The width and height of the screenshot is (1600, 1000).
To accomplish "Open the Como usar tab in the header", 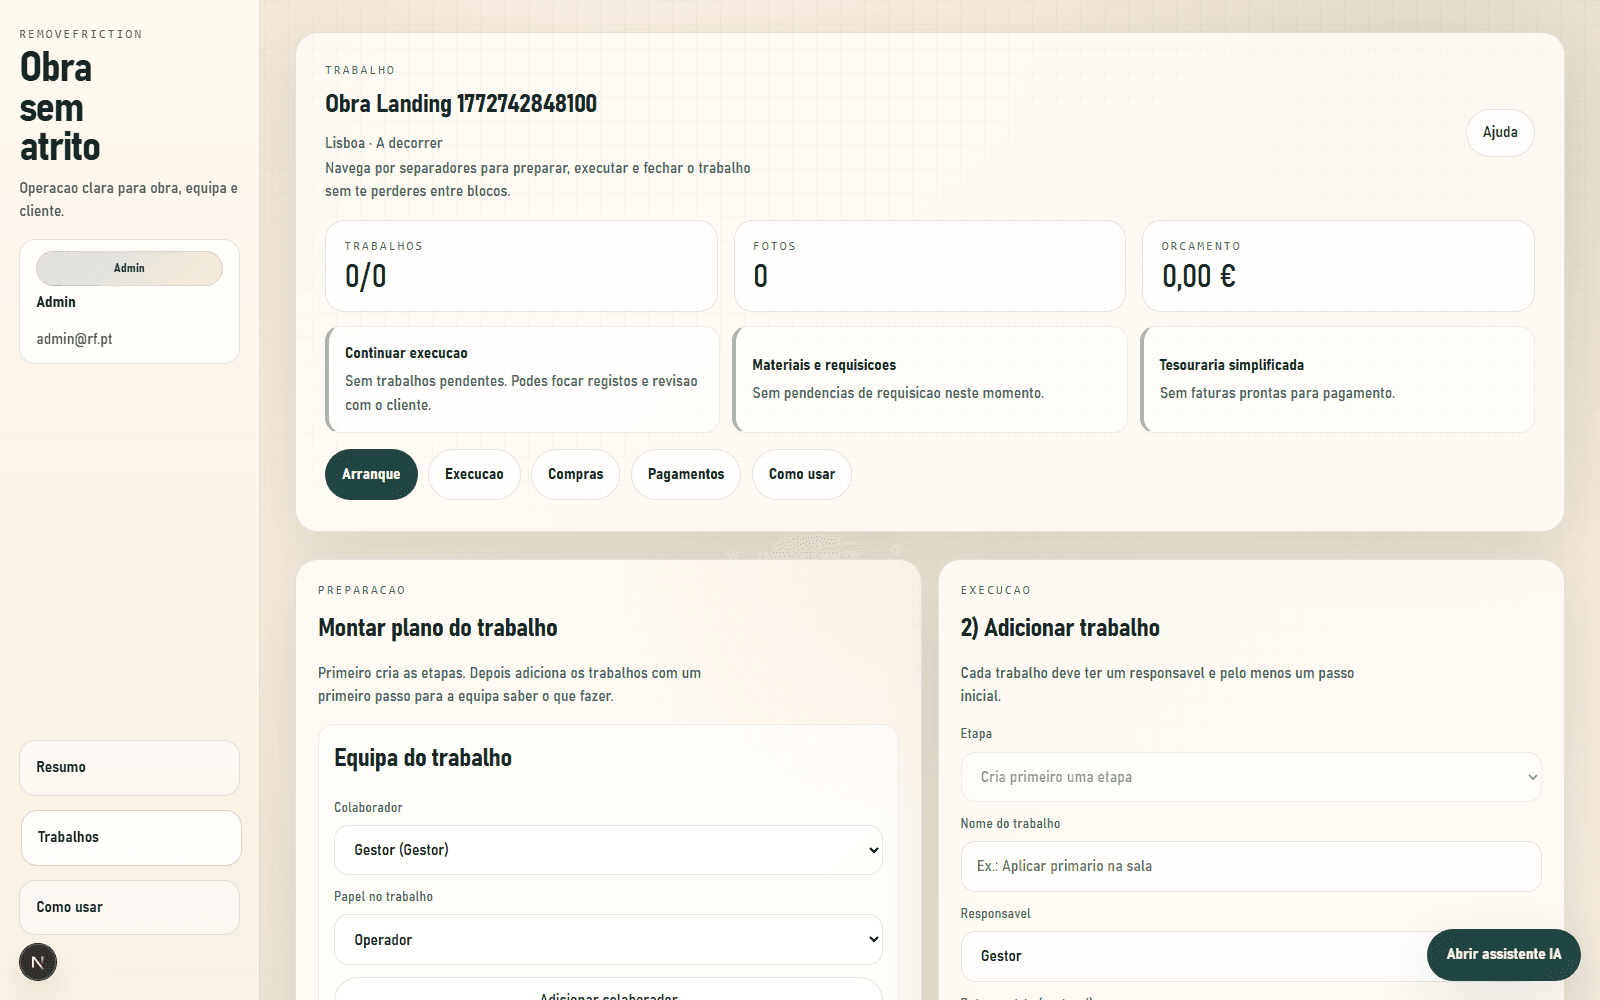I will click(x=801, y=474).
